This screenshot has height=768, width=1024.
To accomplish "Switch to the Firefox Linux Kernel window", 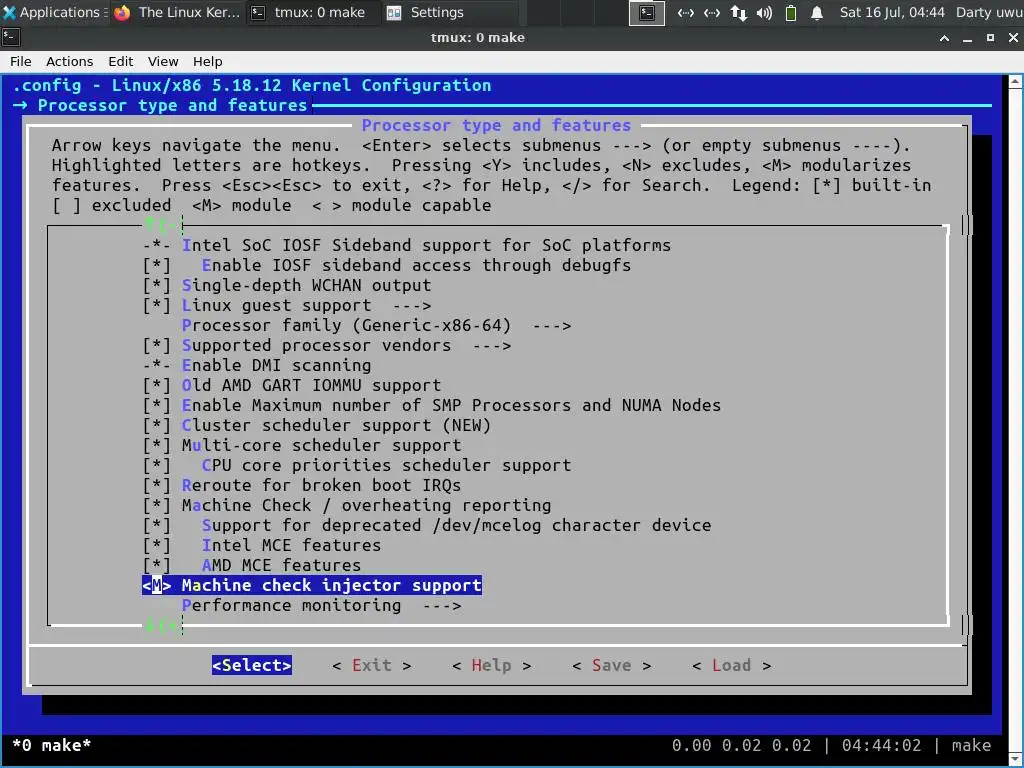I will [177, 12].
